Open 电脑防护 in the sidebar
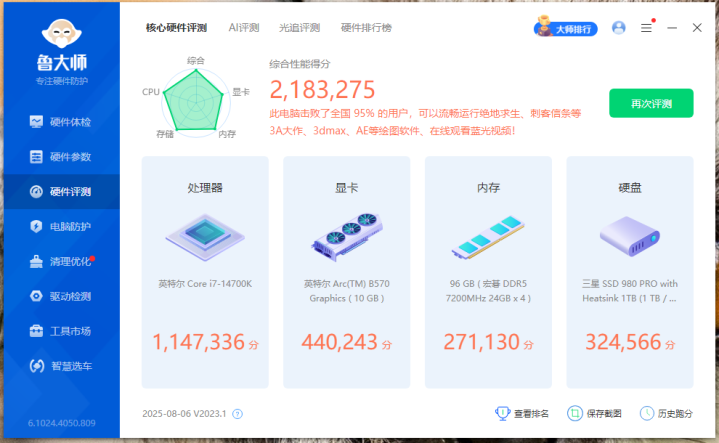Screen dimensions: 719x443 pyautogui.click(x=61, y=227)
